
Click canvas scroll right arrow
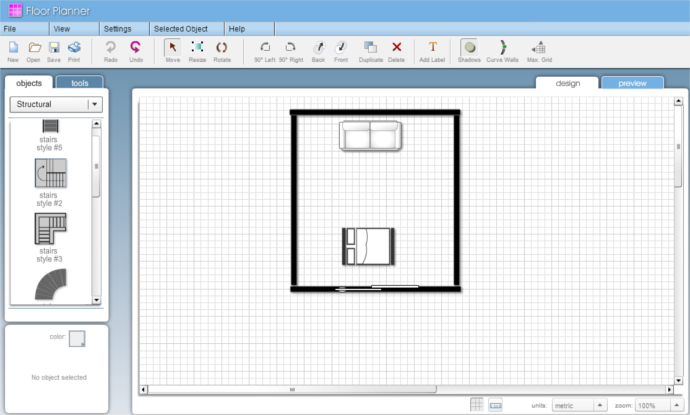click(669, 389)
